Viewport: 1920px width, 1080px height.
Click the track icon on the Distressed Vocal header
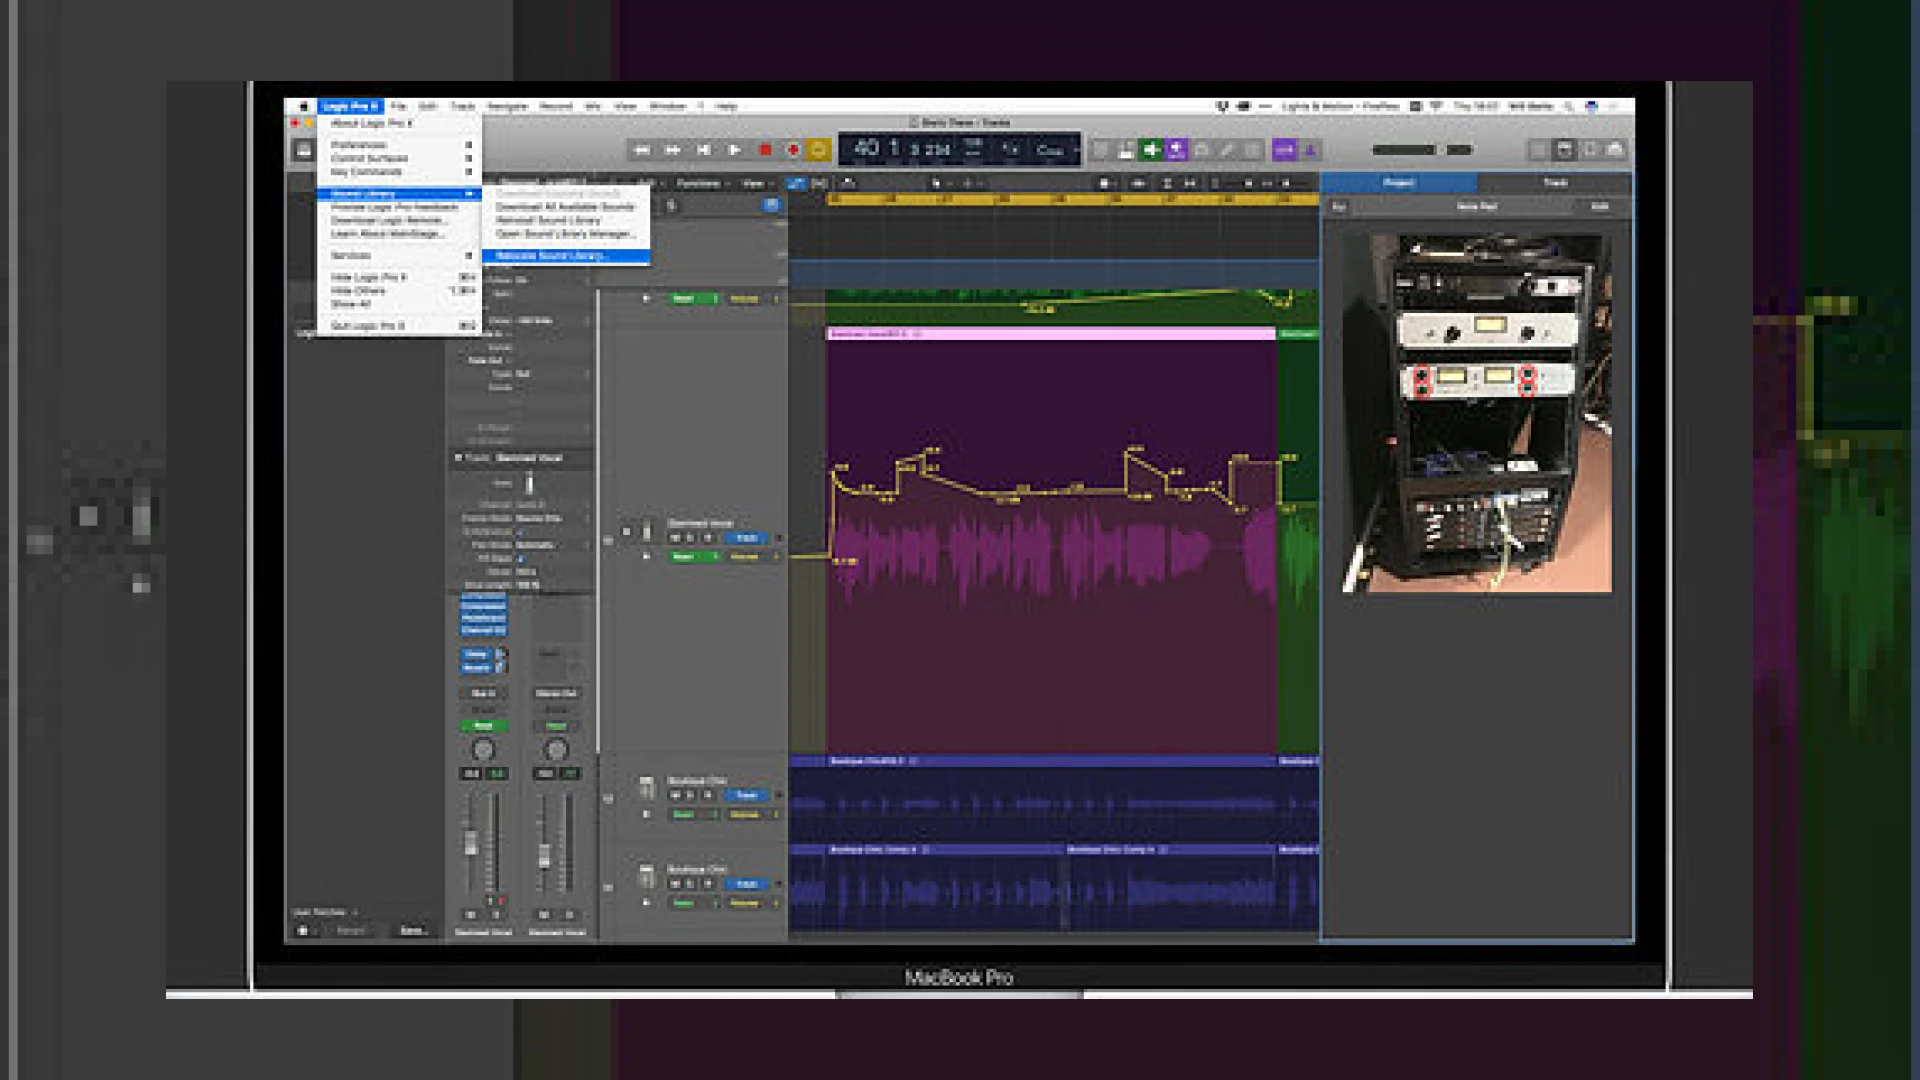tap(647, 531)
